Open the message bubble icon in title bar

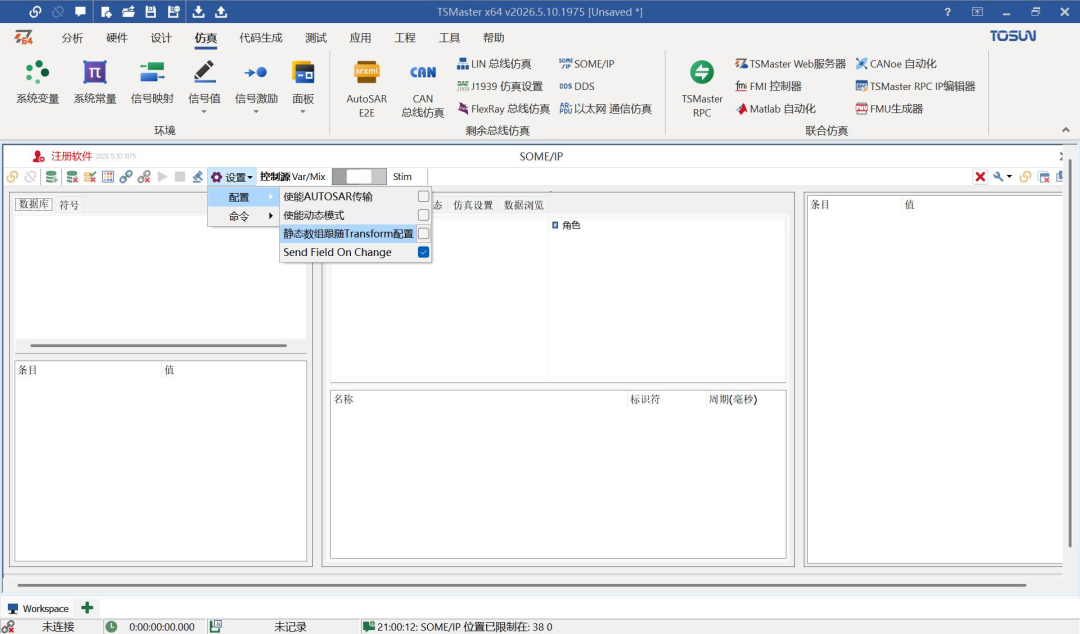[81, 12]
